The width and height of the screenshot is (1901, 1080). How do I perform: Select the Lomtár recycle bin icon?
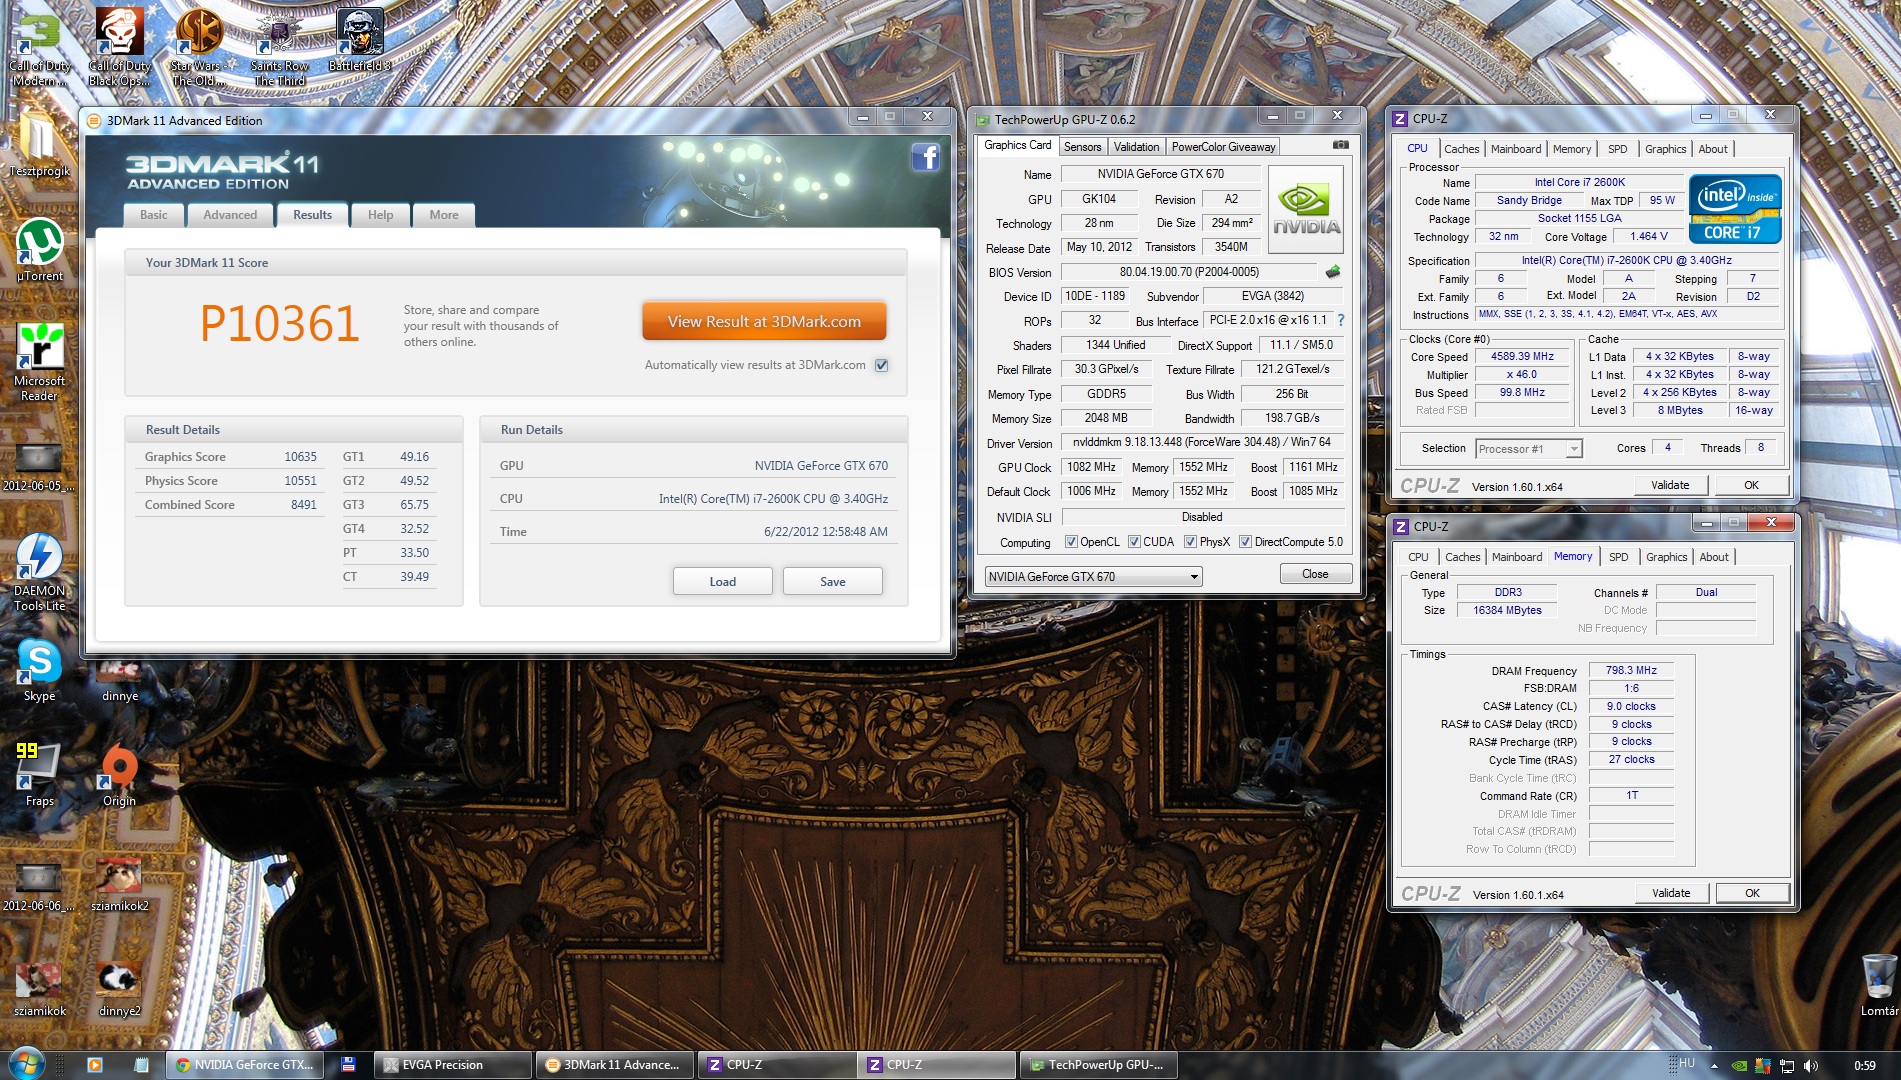coord(1879,986)
